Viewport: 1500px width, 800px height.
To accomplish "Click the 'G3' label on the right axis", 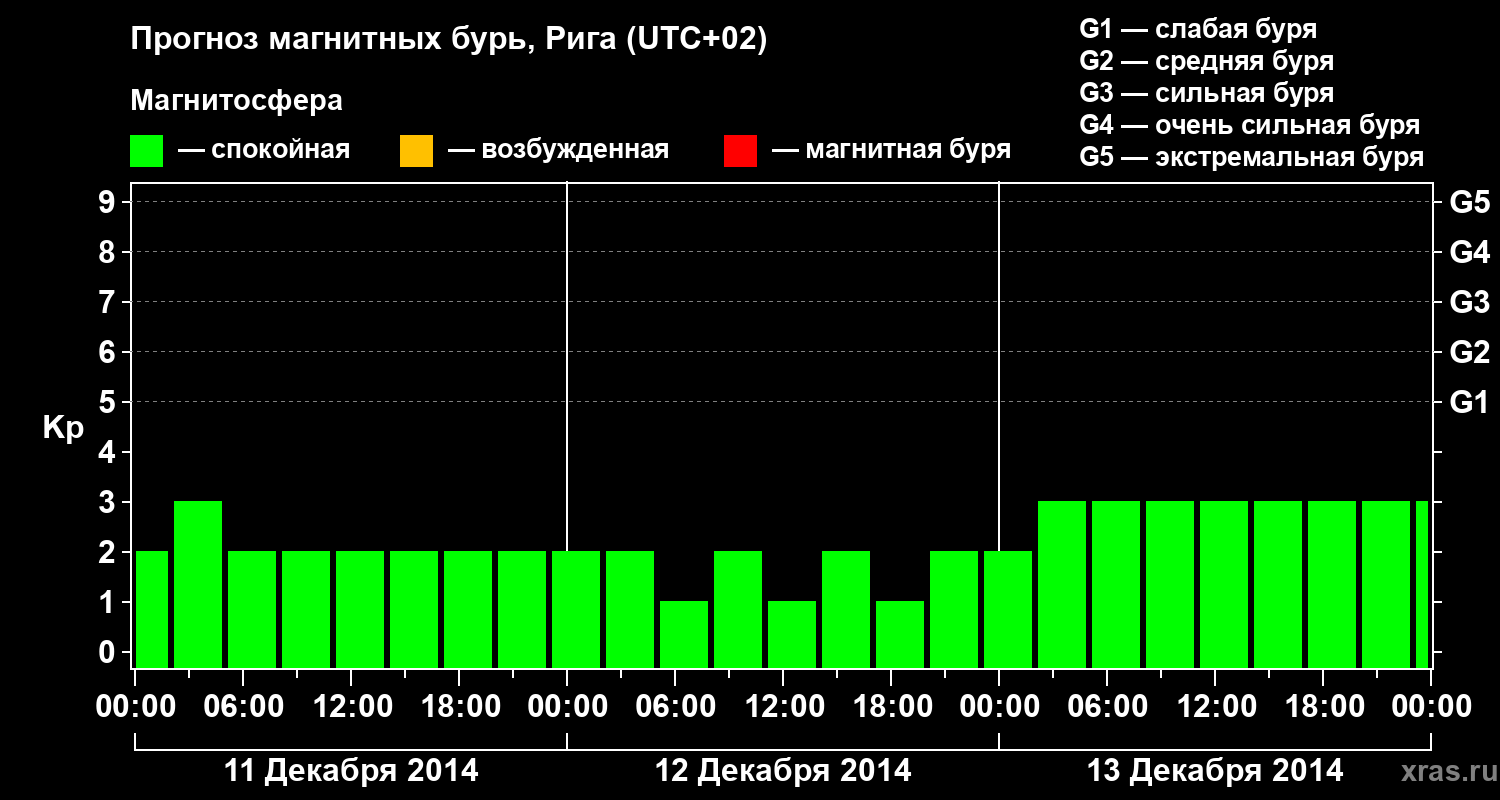I will 1470,302.
